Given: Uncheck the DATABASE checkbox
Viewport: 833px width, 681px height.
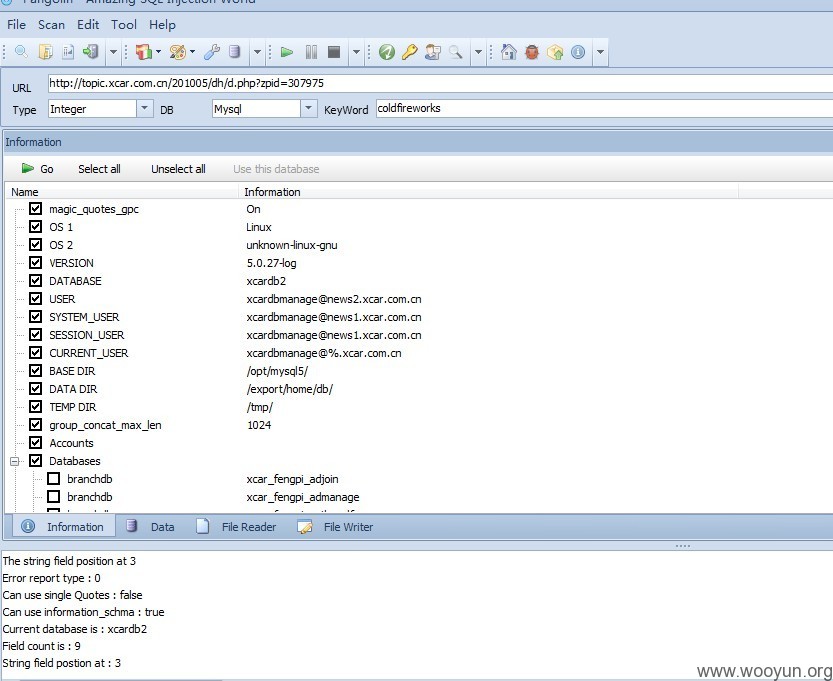Looking at the screenshot, I should click(x=36, y=280).
